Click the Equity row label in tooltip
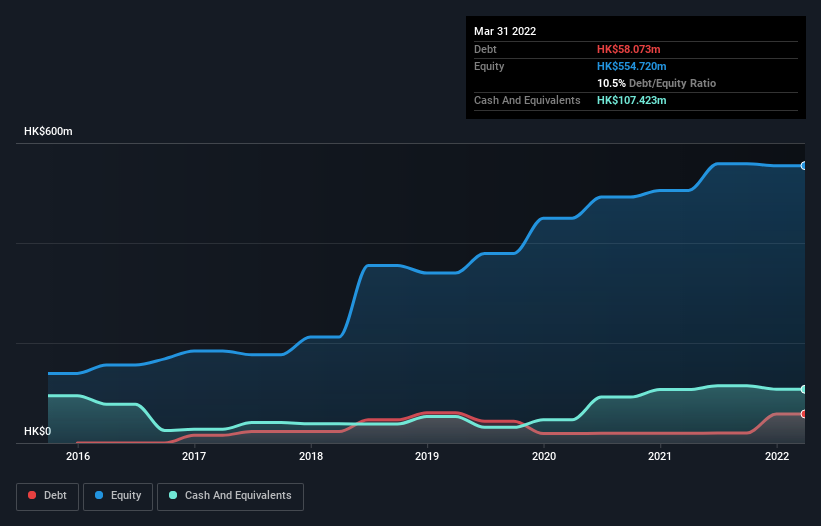The width and height of the screenshot is (821, 526). [x=489, y=66]
